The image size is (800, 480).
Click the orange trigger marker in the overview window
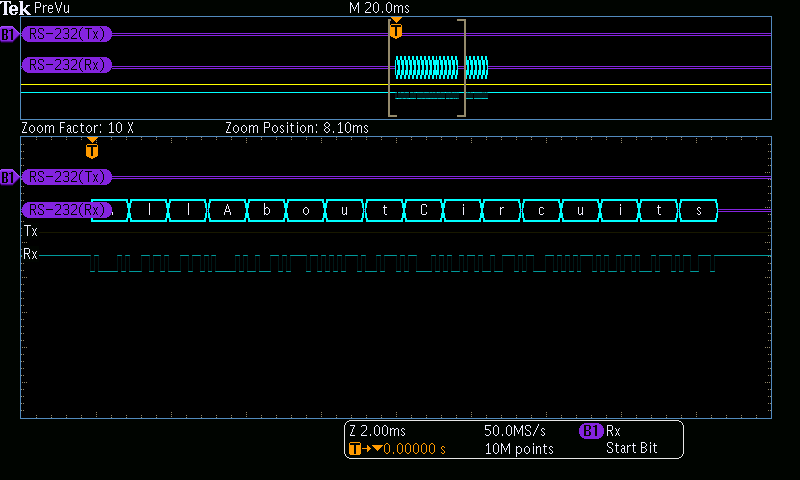(396, 28)
